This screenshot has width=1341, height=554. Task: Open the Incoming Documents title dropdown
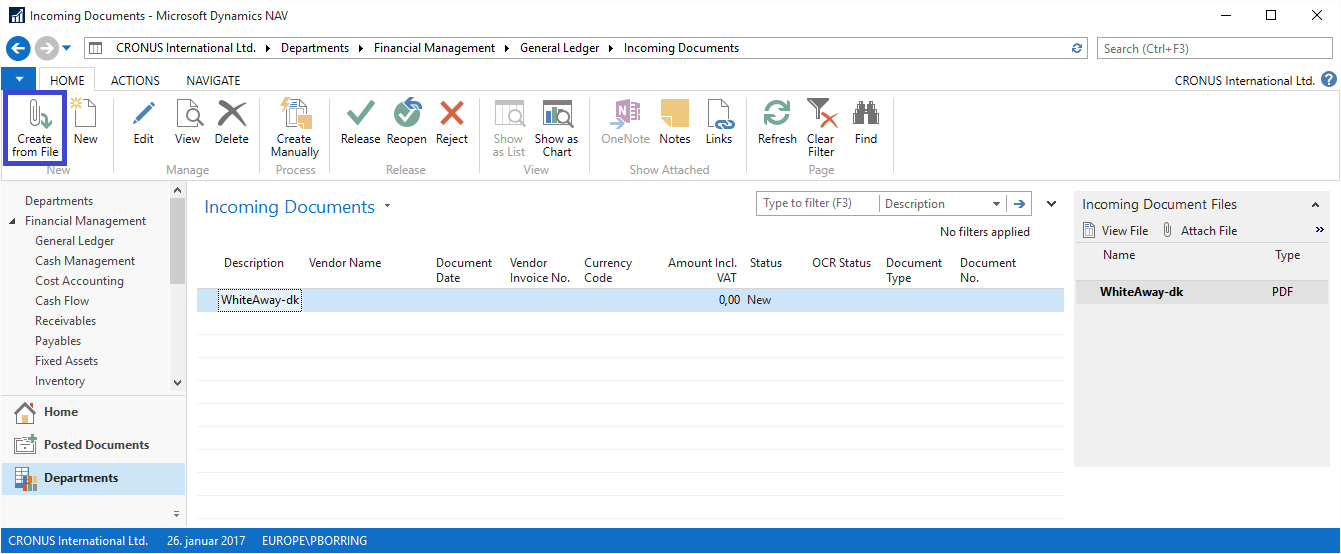coord(388,207)
